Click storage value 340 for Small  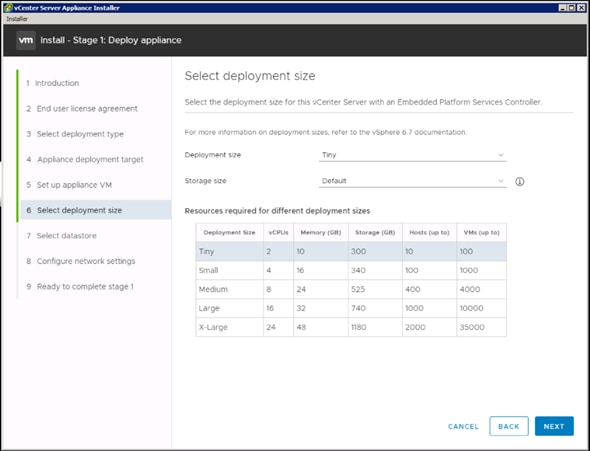click(x=358, y=270)
